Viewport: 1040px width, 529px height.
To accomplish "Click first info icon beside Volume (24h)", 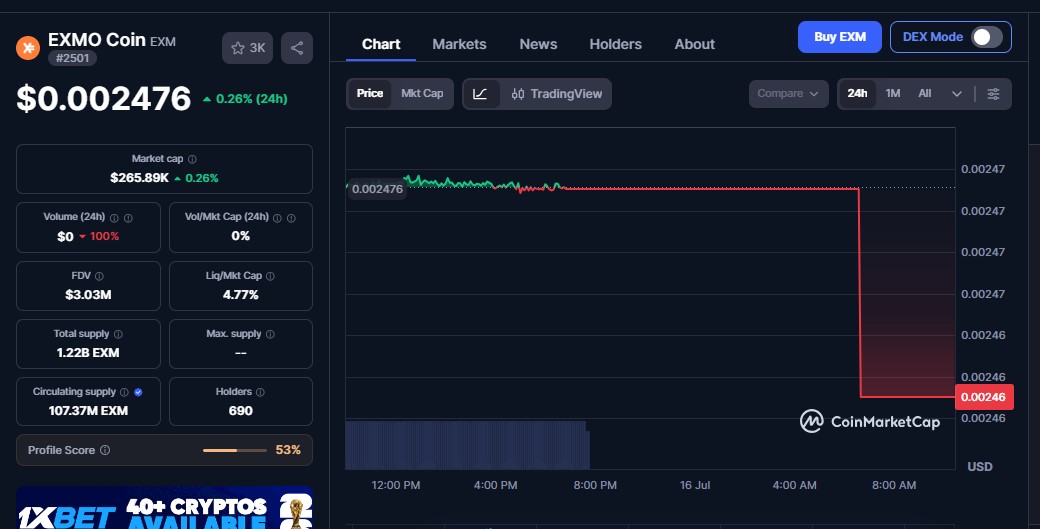I will click(114, 217).
